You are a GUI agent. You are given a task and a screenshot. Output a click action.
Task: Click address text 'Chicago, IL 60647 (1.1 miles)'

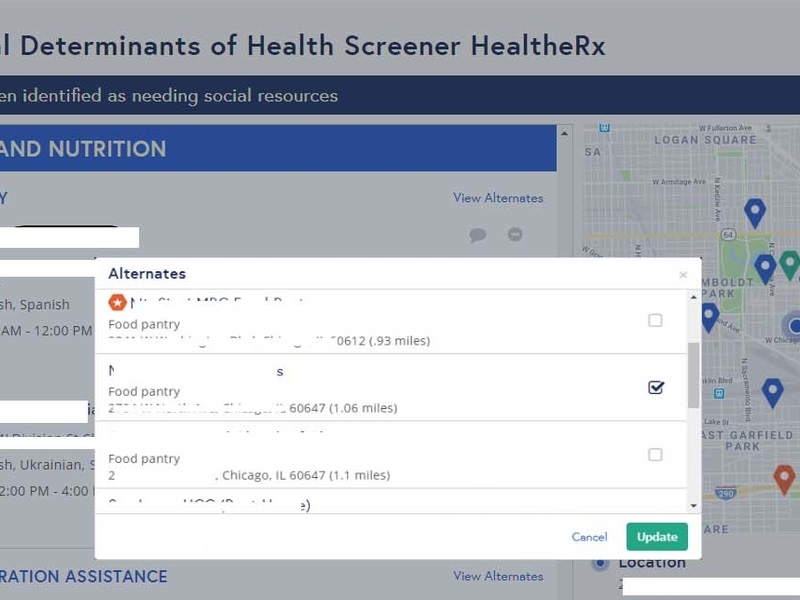[306, 476]
